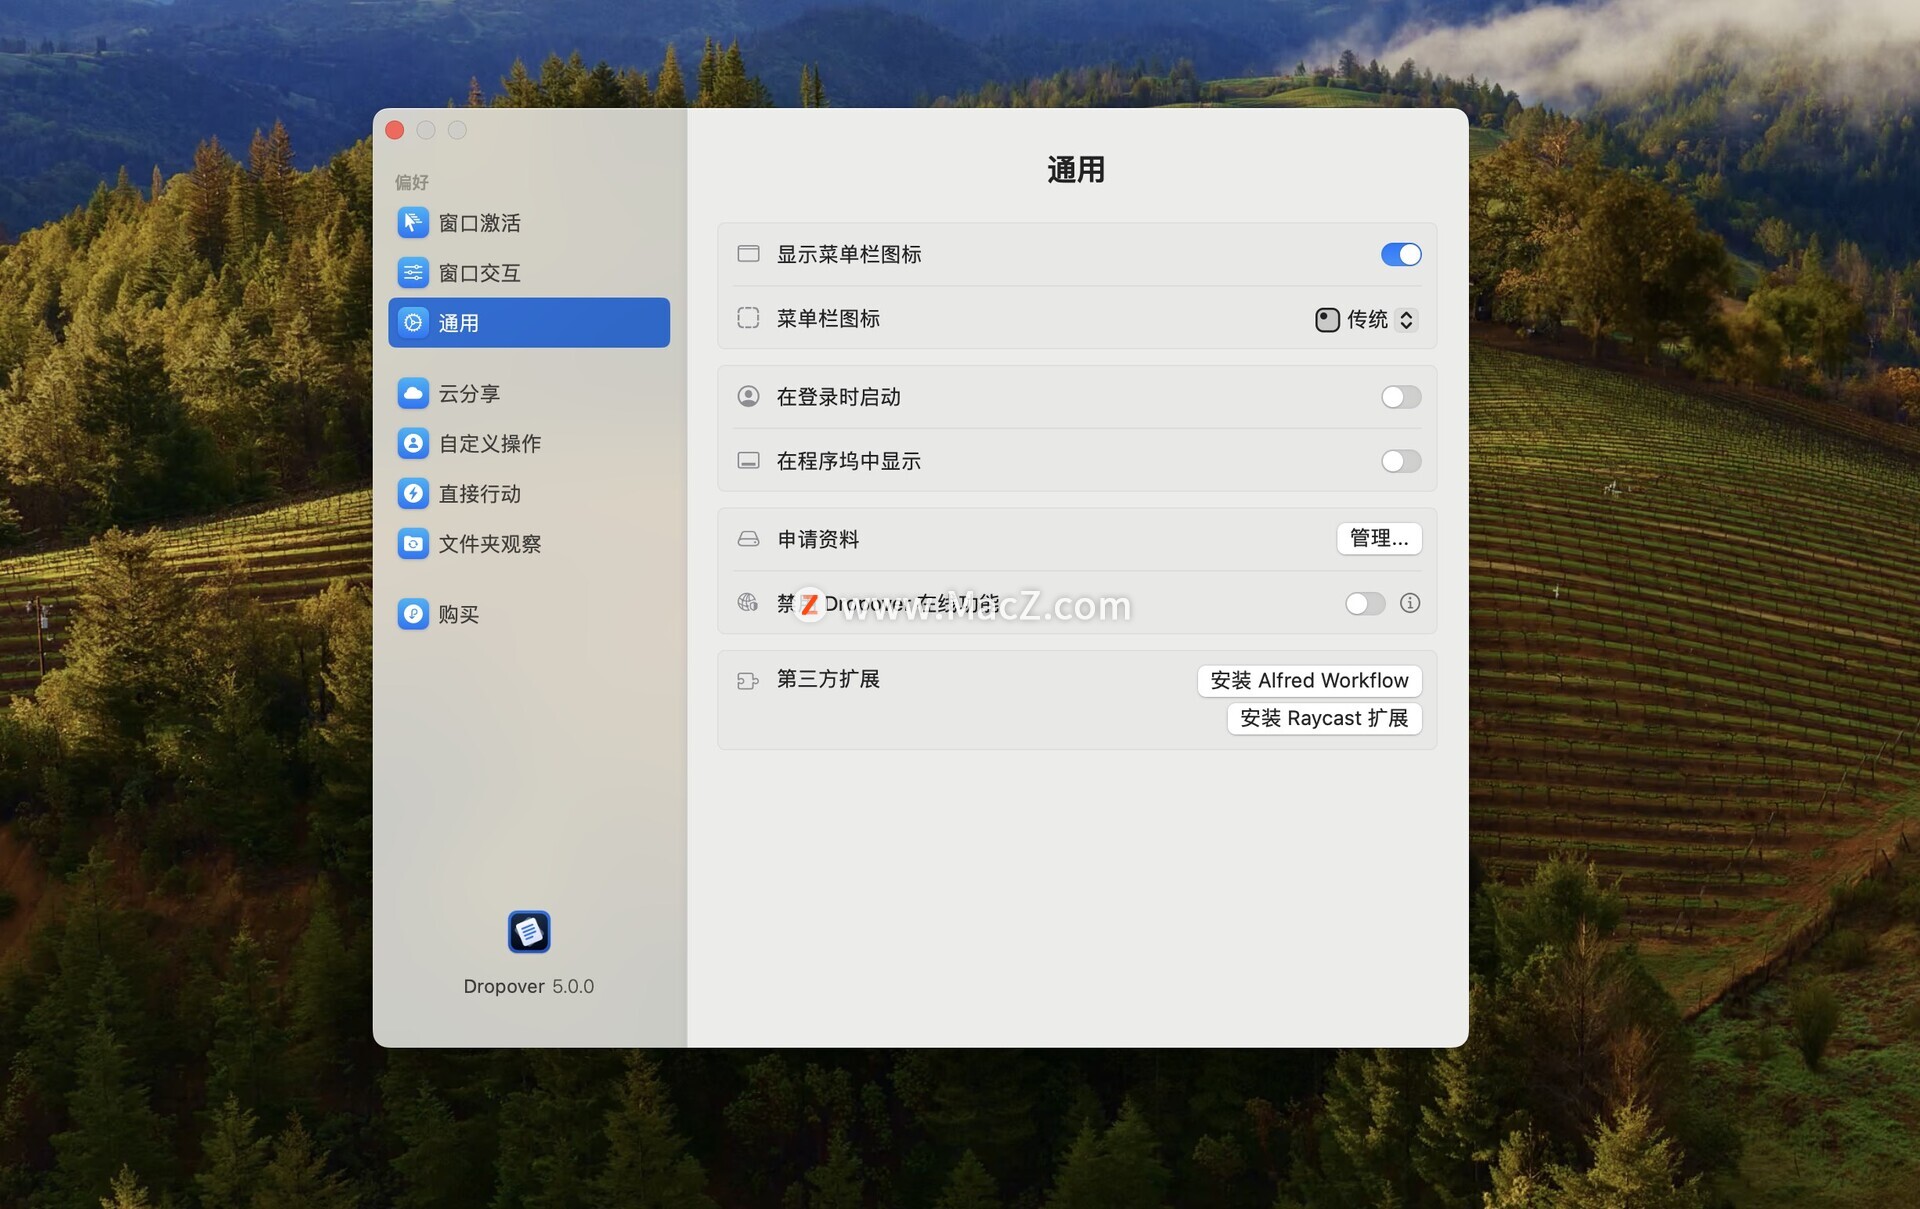Click the info icon beside online features toggle
Image resolution: width=1920 pixels, height=1209 pixels.
point(1410,603)
